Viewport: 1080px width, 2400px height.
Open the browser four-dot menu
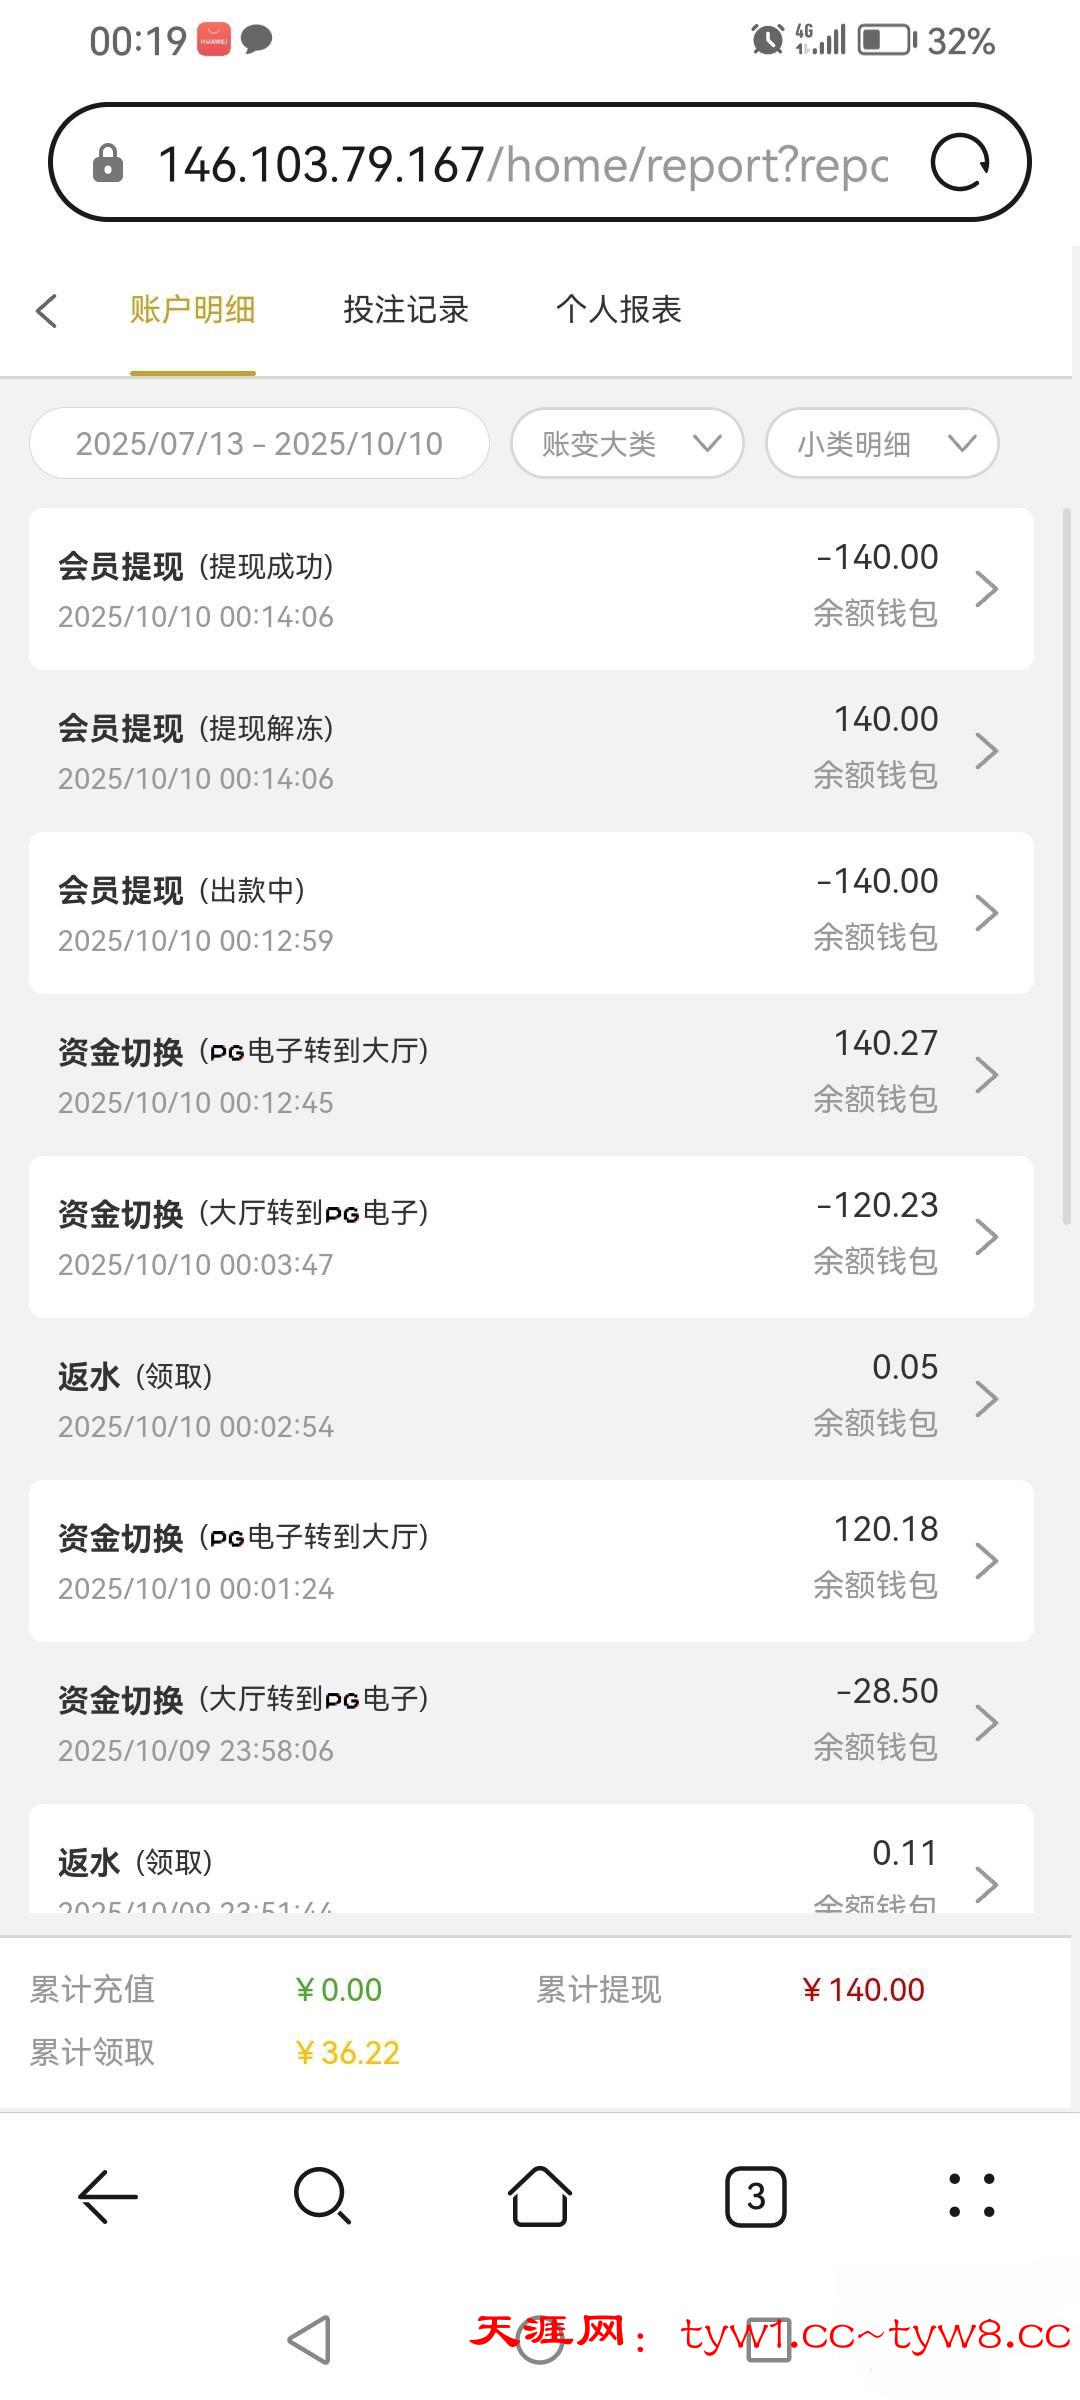pyautogui.click(x=971, y=2196)
